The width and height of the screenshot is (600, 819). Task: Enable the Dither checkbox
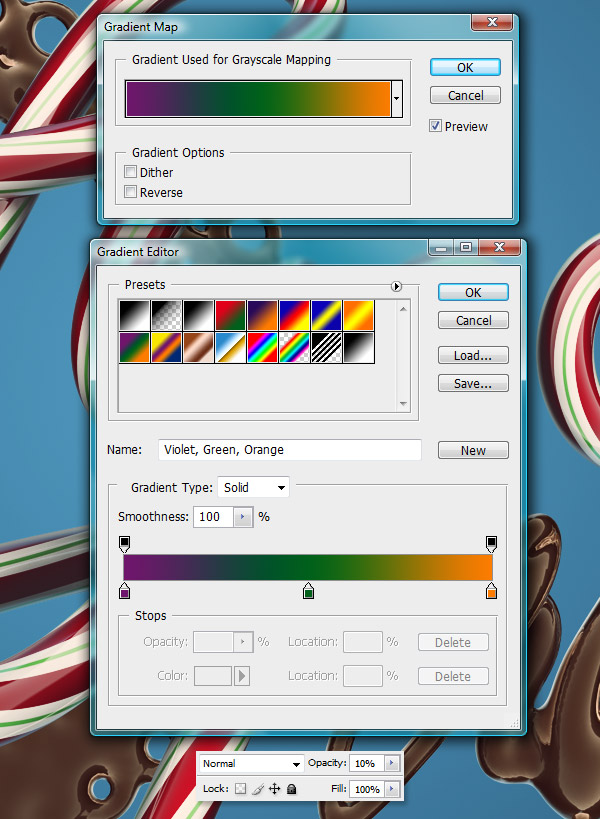[131, 171]
